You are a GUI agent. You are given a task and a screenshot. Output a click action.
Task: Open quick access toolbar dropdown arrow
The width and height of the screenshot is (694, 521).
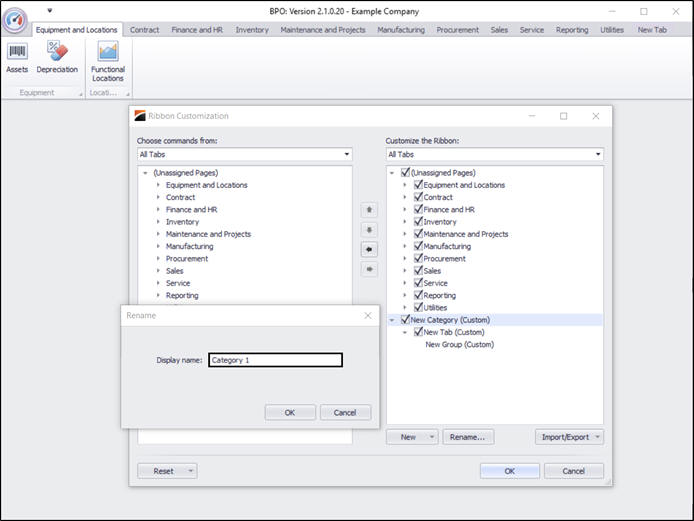50,10
